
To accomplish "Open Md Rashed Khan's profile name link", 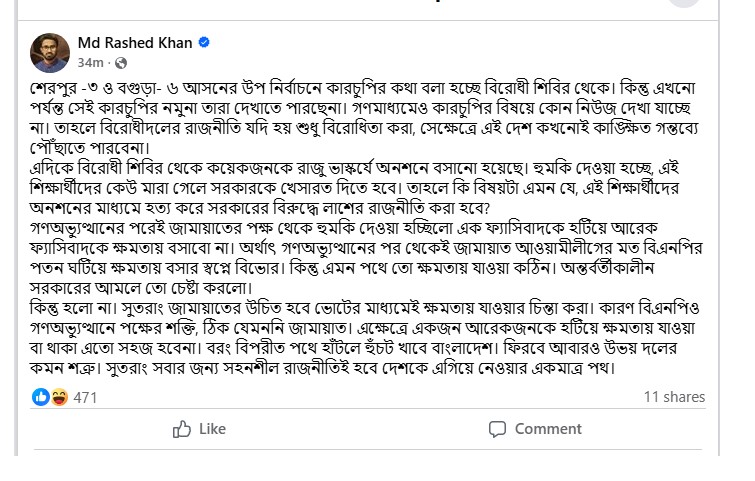I will click(135, 43).
